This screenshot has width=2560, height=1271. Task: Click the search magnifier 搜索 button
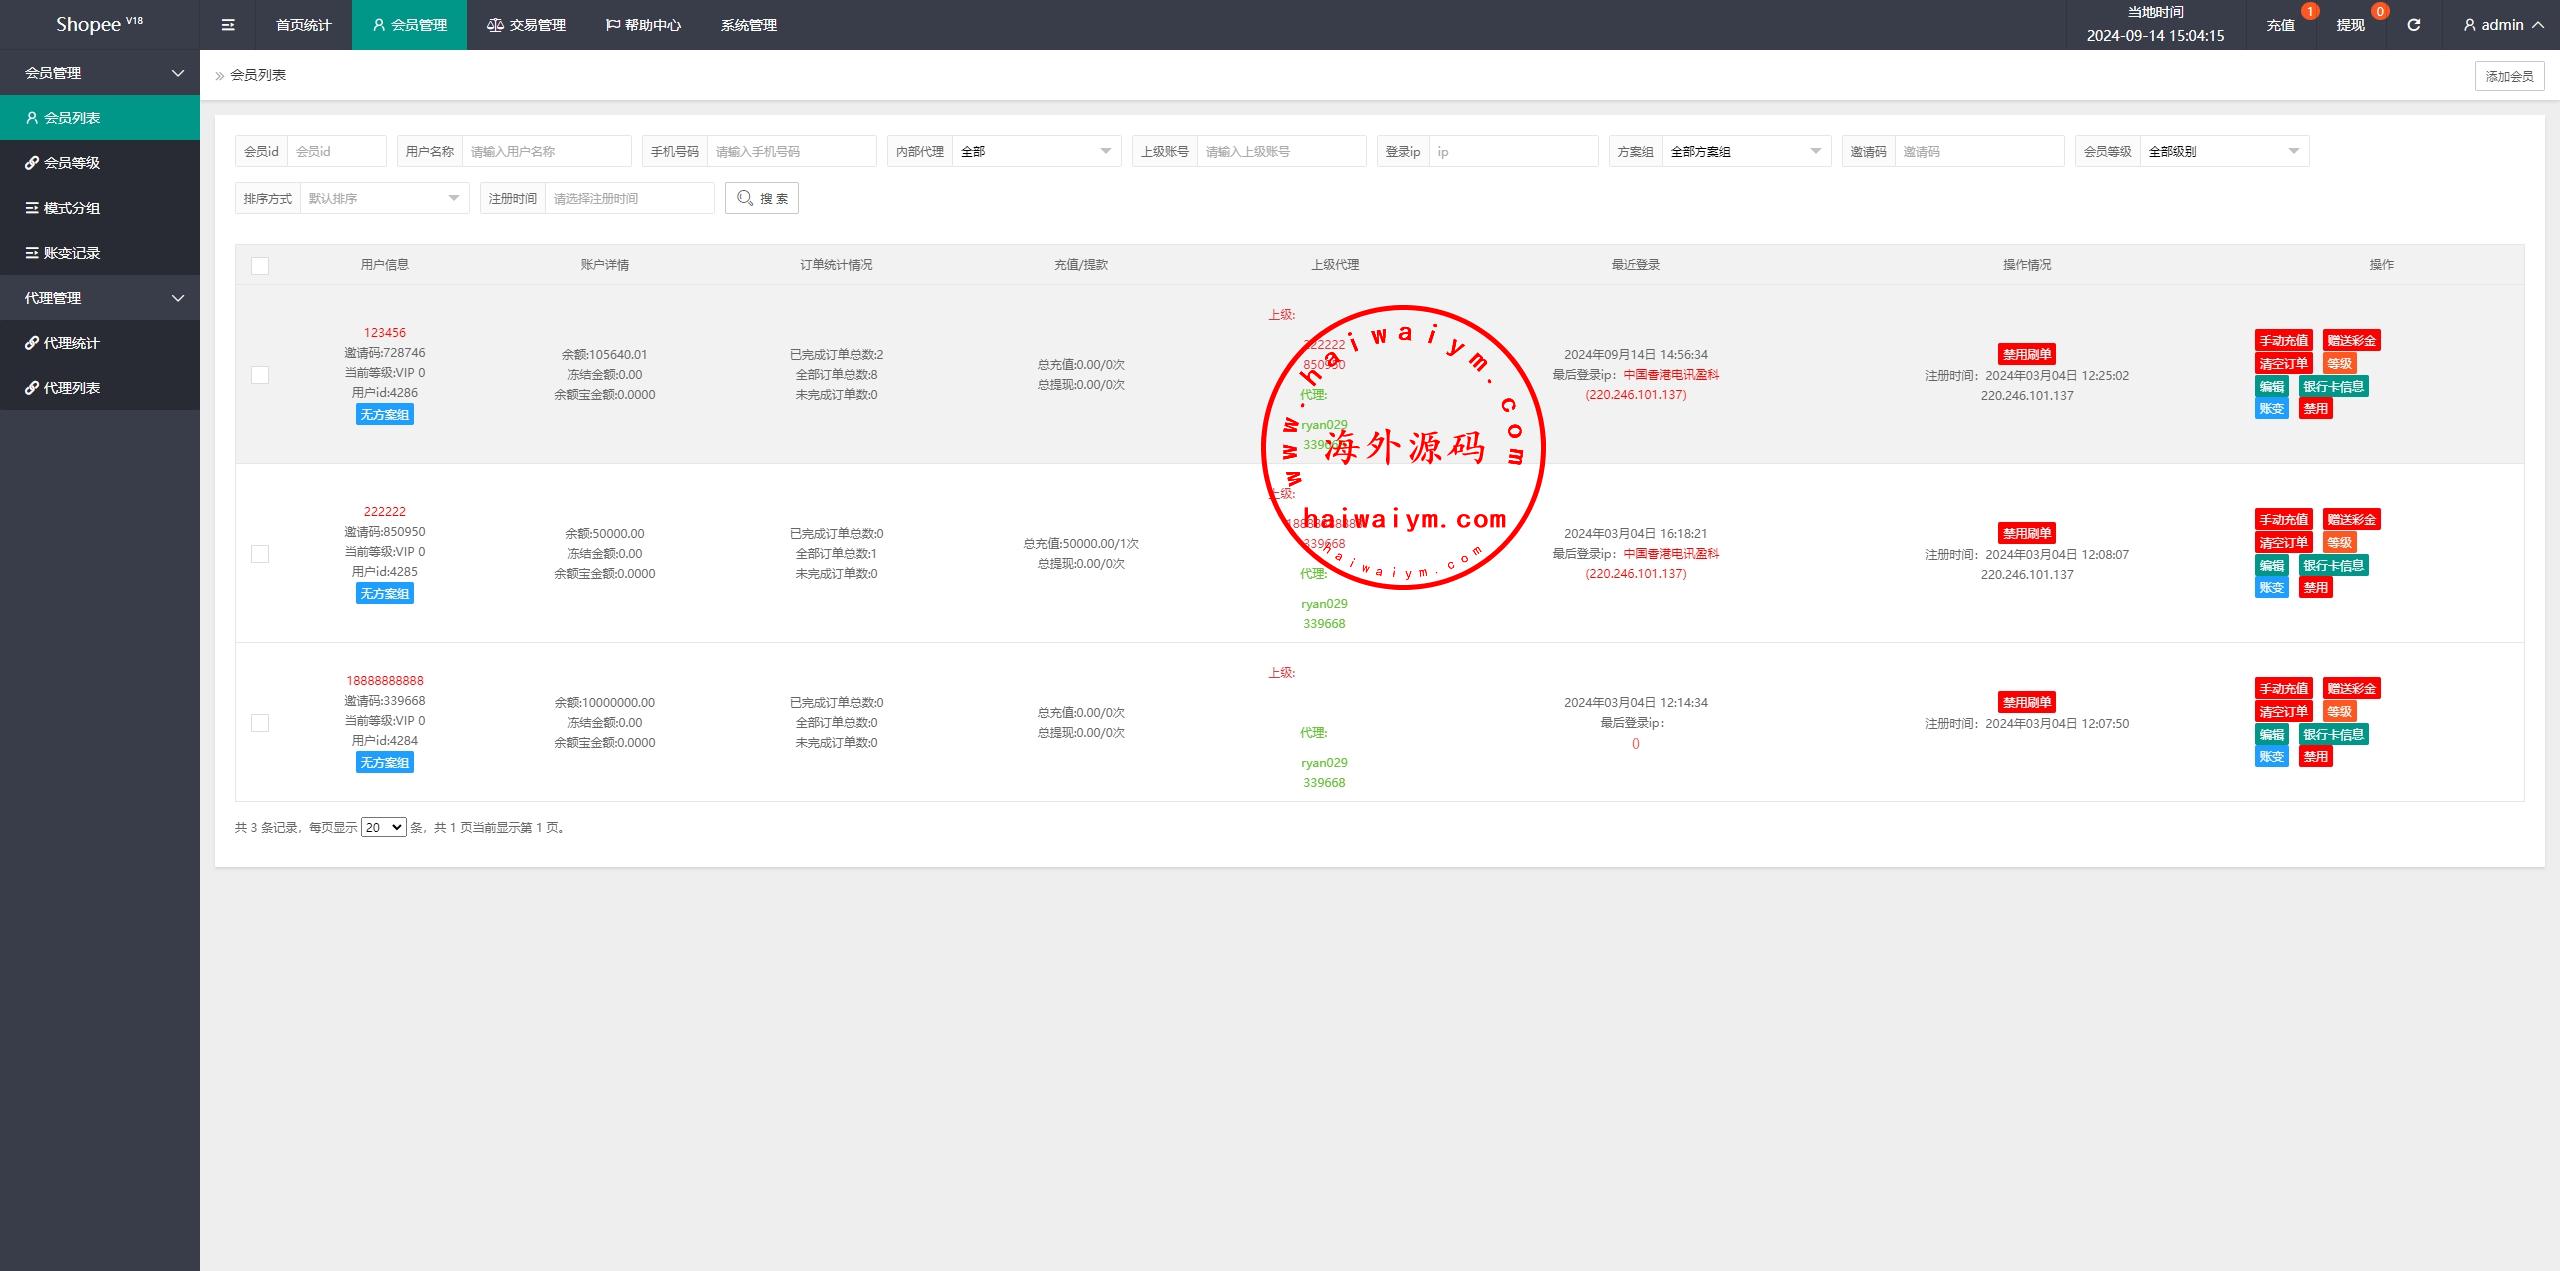[762, 198]
